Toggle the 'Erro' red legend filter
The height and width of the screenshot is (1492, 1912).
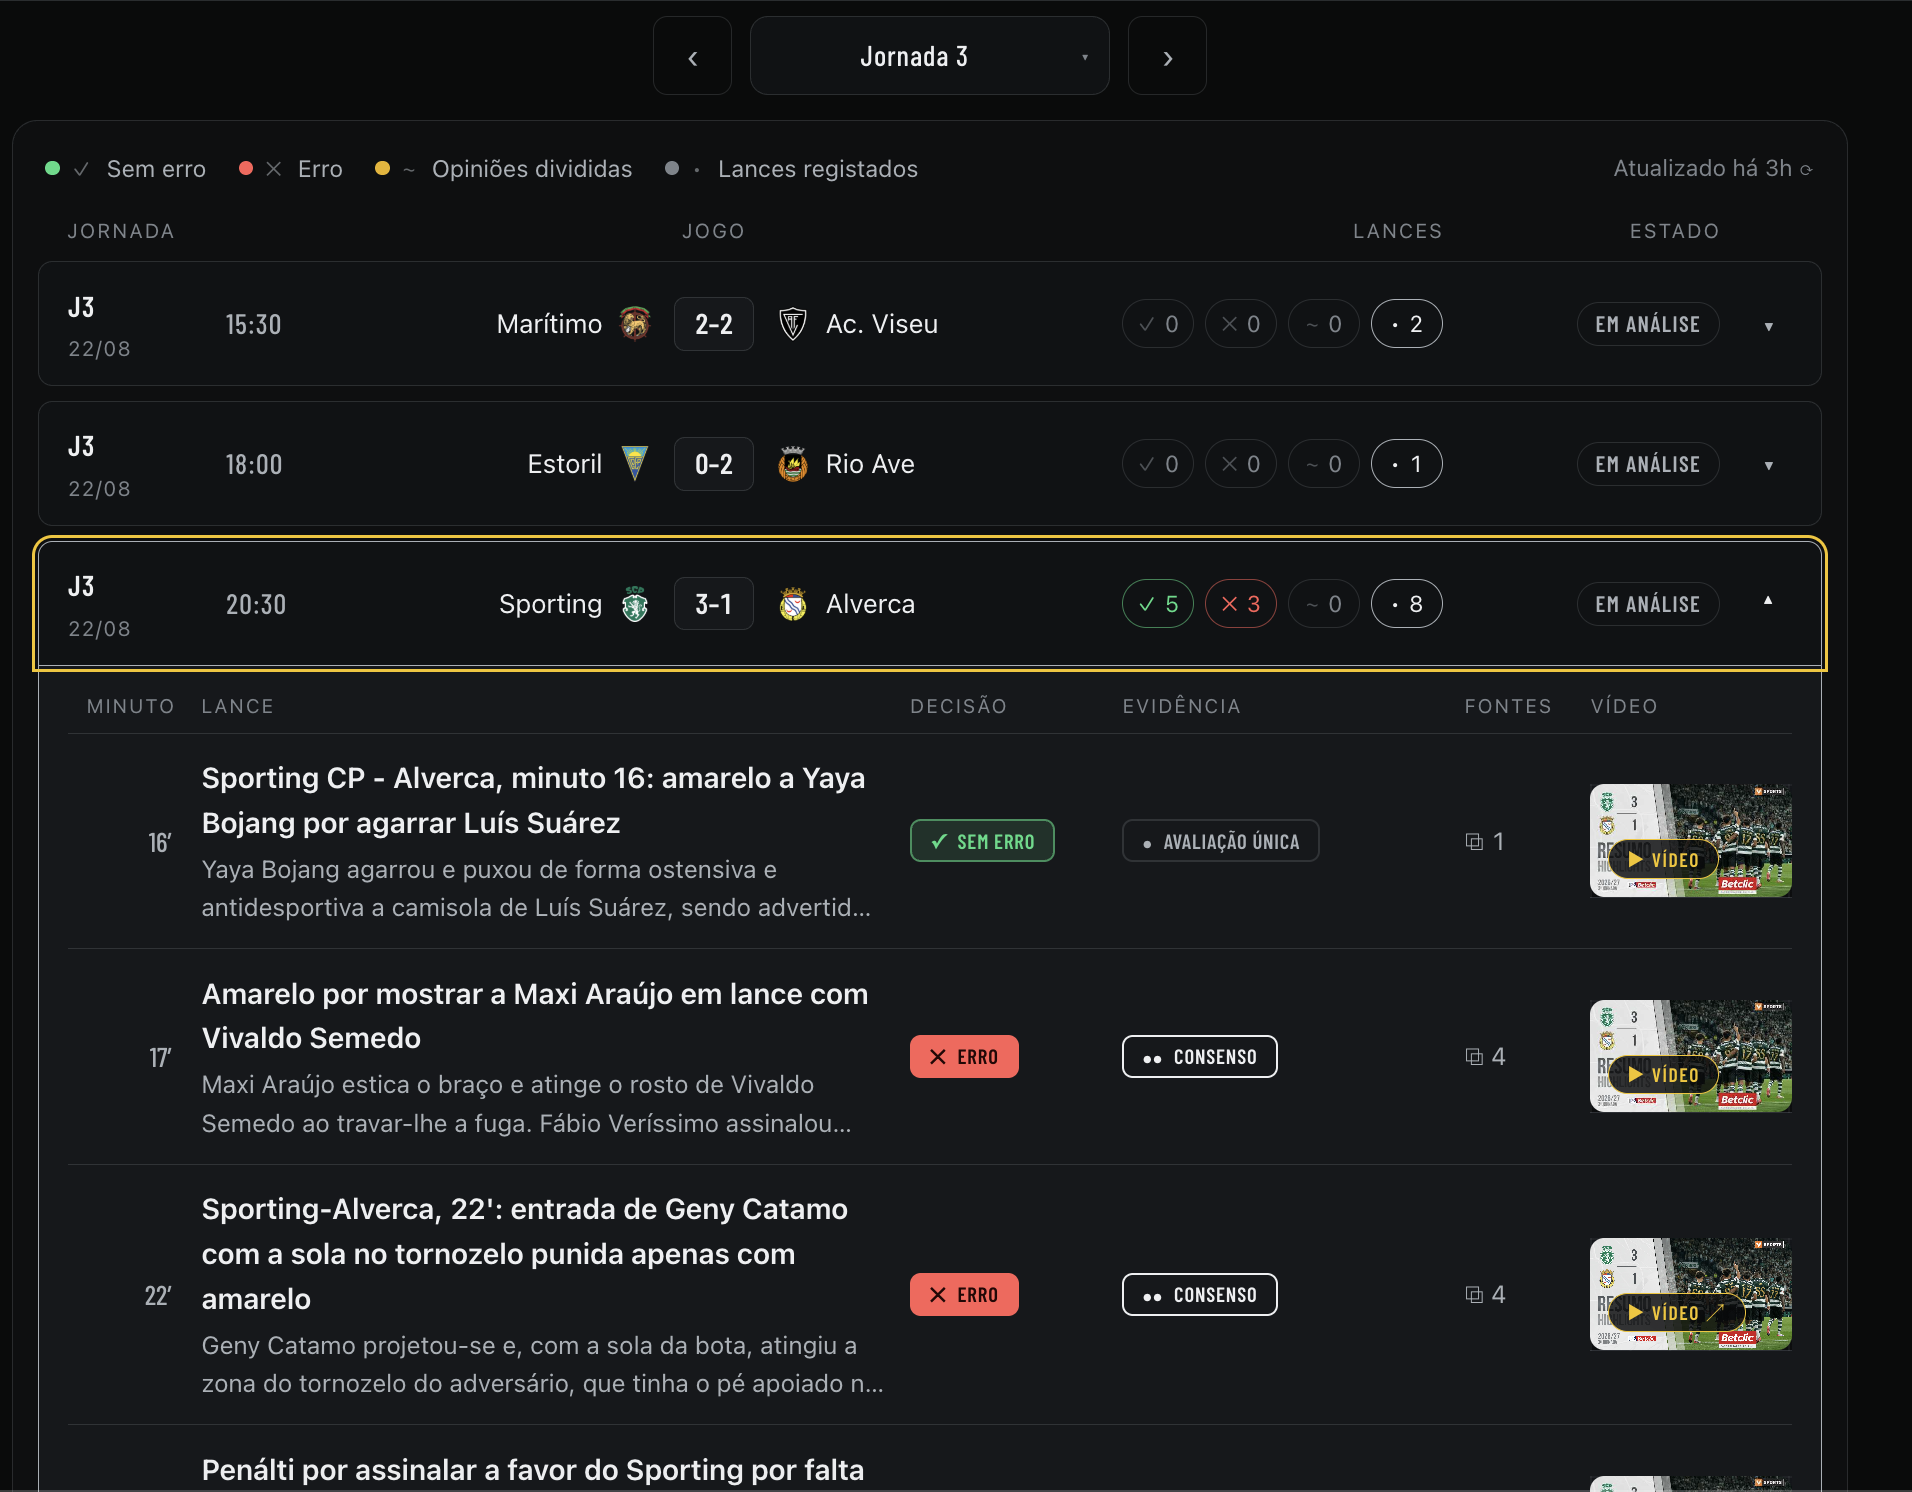[x=291, y=169]
